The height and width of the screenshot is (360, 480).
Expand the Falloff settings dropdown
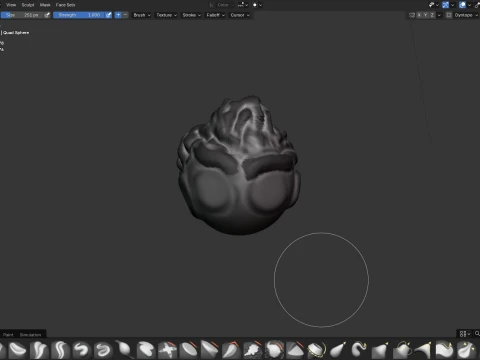point(215,15)
